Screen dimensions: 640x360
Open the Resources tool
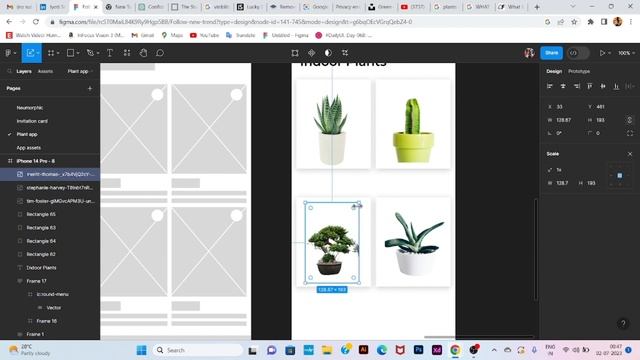pos(127,53)
